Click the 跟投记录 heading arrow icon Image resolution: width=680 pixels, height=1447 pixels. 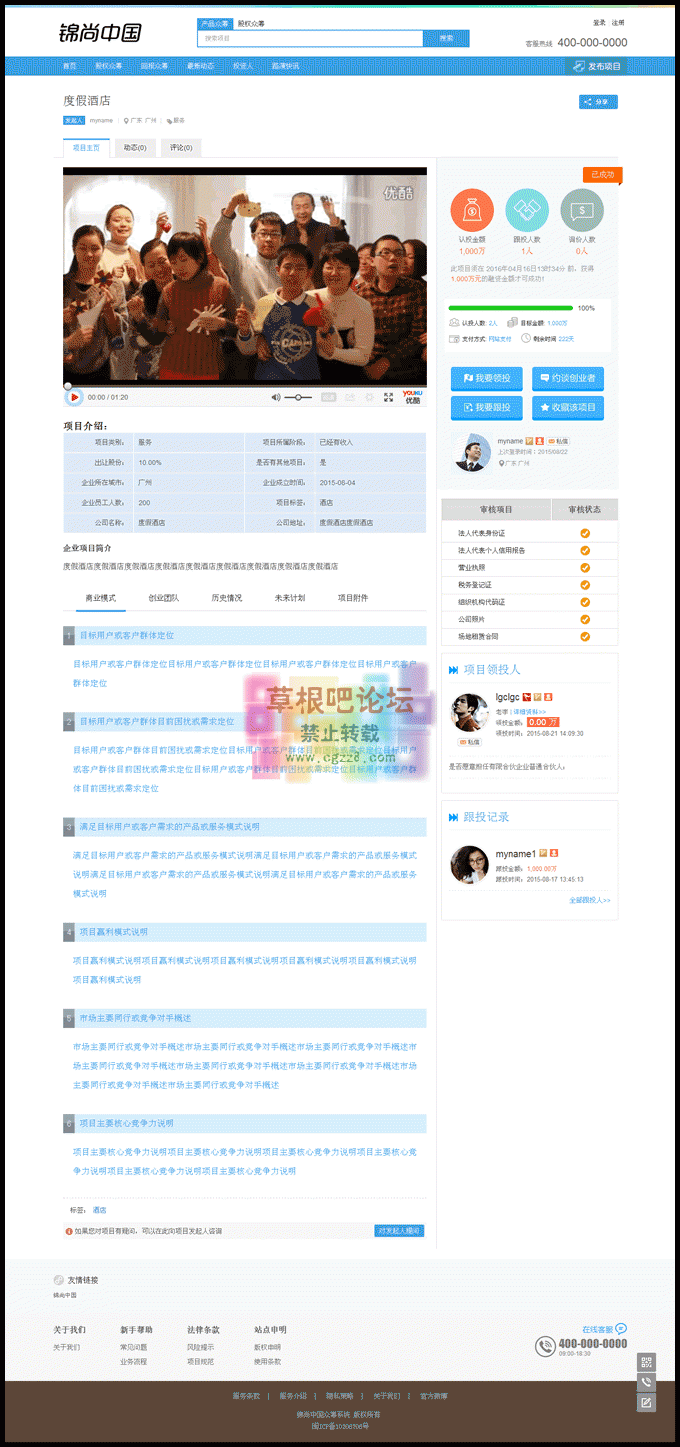click(x=454, y=817)
